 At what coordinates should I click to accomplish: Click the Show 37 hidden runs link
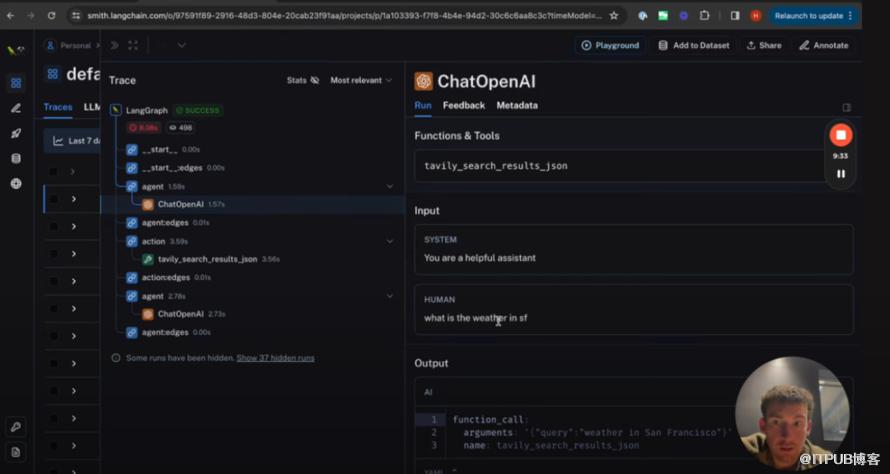coord(275,358)
